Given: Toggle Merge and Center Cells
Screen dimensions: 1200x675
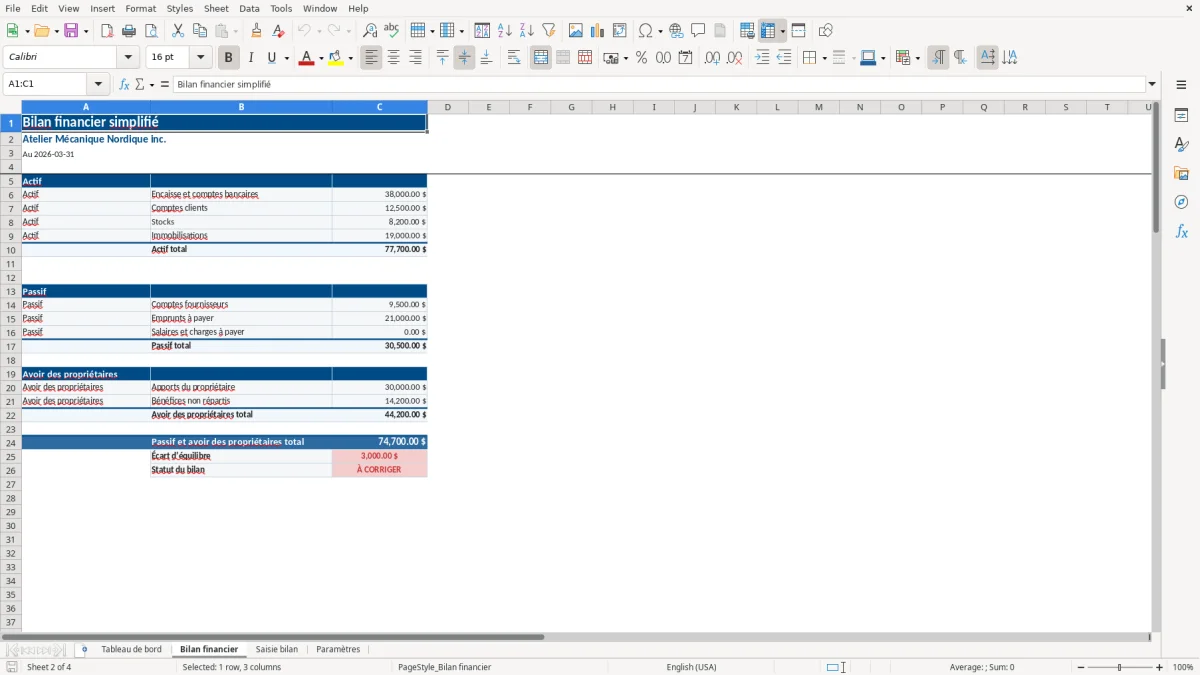Looking at the screenshot, I should click(541, 58).
